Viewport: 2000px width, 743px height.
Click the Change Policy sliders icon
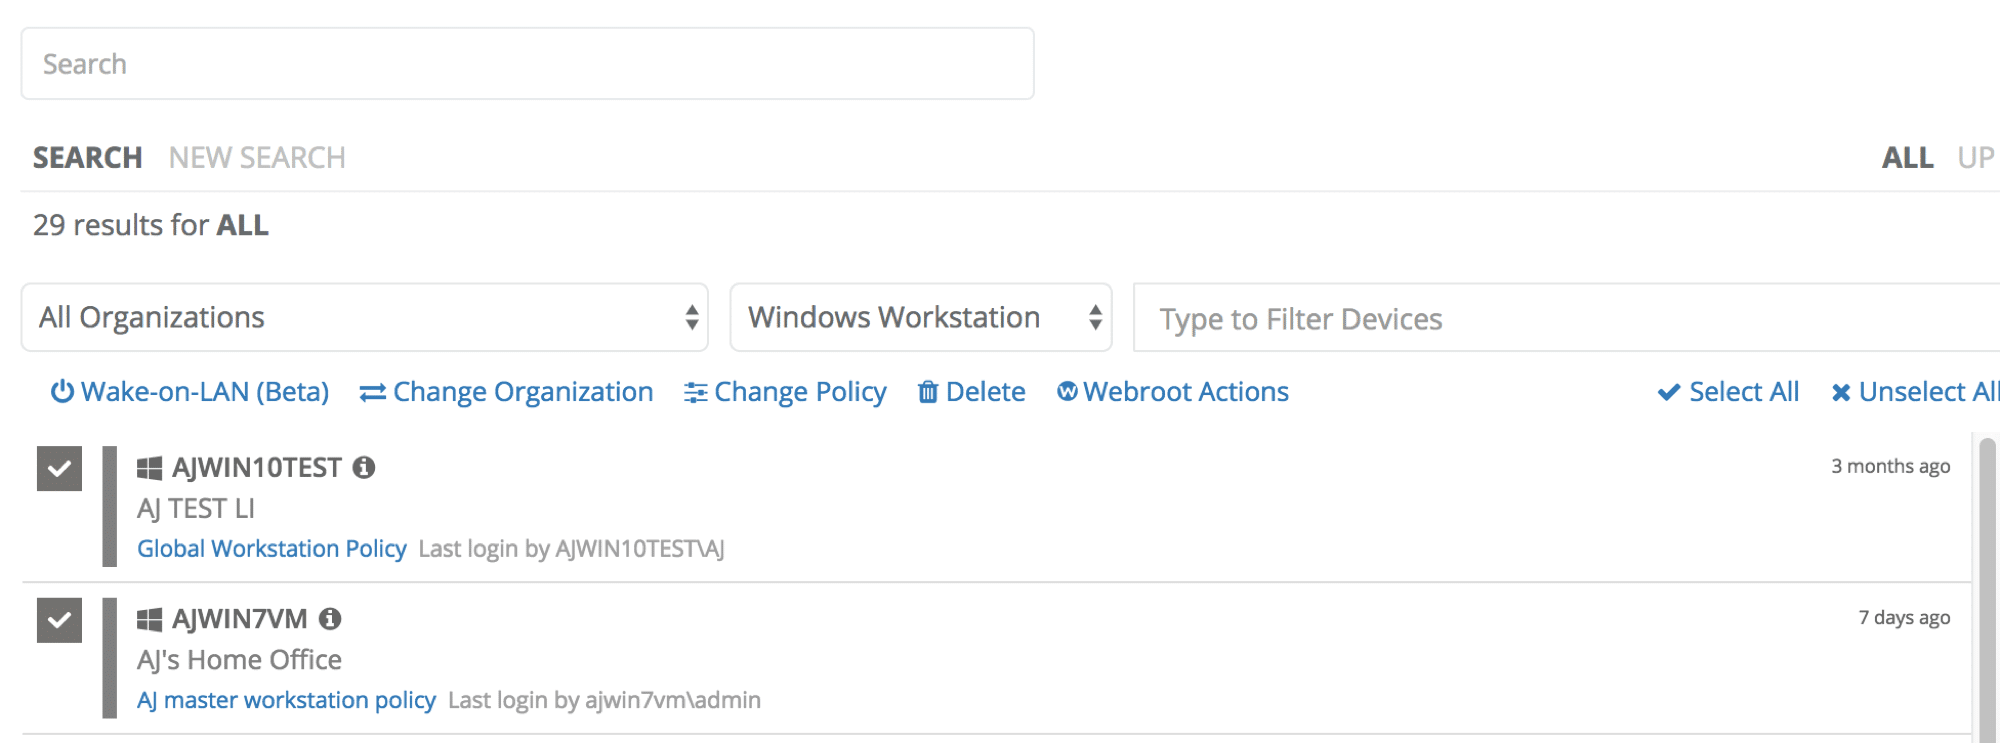695,393
